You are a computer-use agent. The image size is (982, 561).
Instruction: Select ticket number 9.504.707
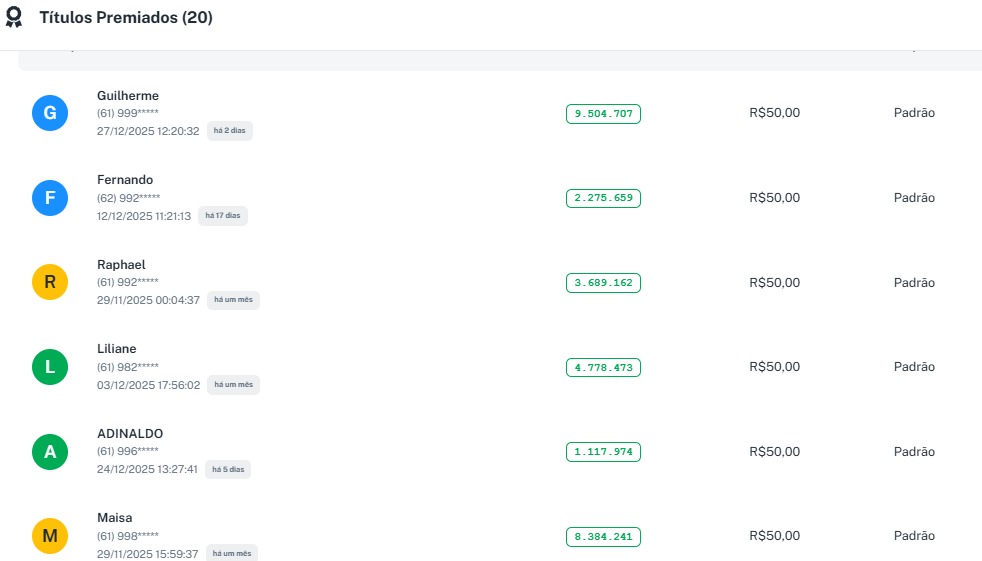coord(603,114)
